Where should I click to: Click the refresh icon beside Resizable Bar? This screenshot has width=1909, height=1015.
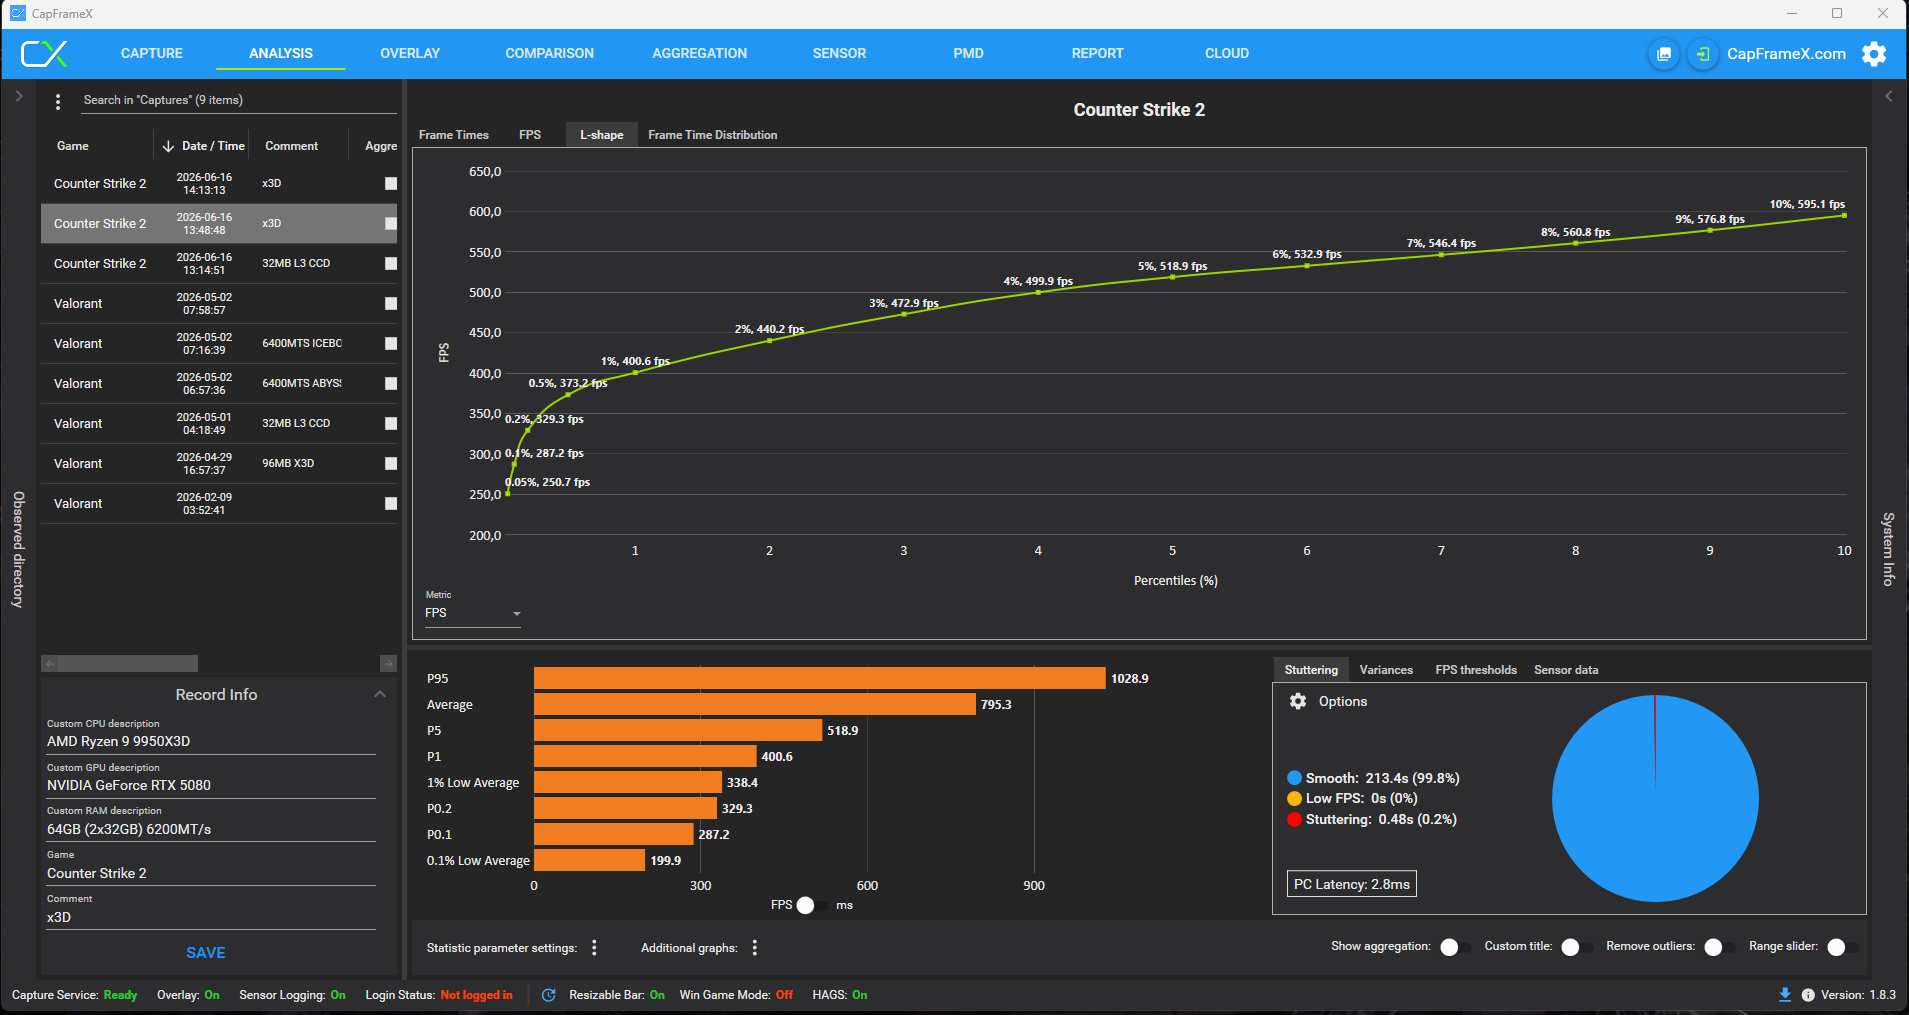click(x=549, y=995)
